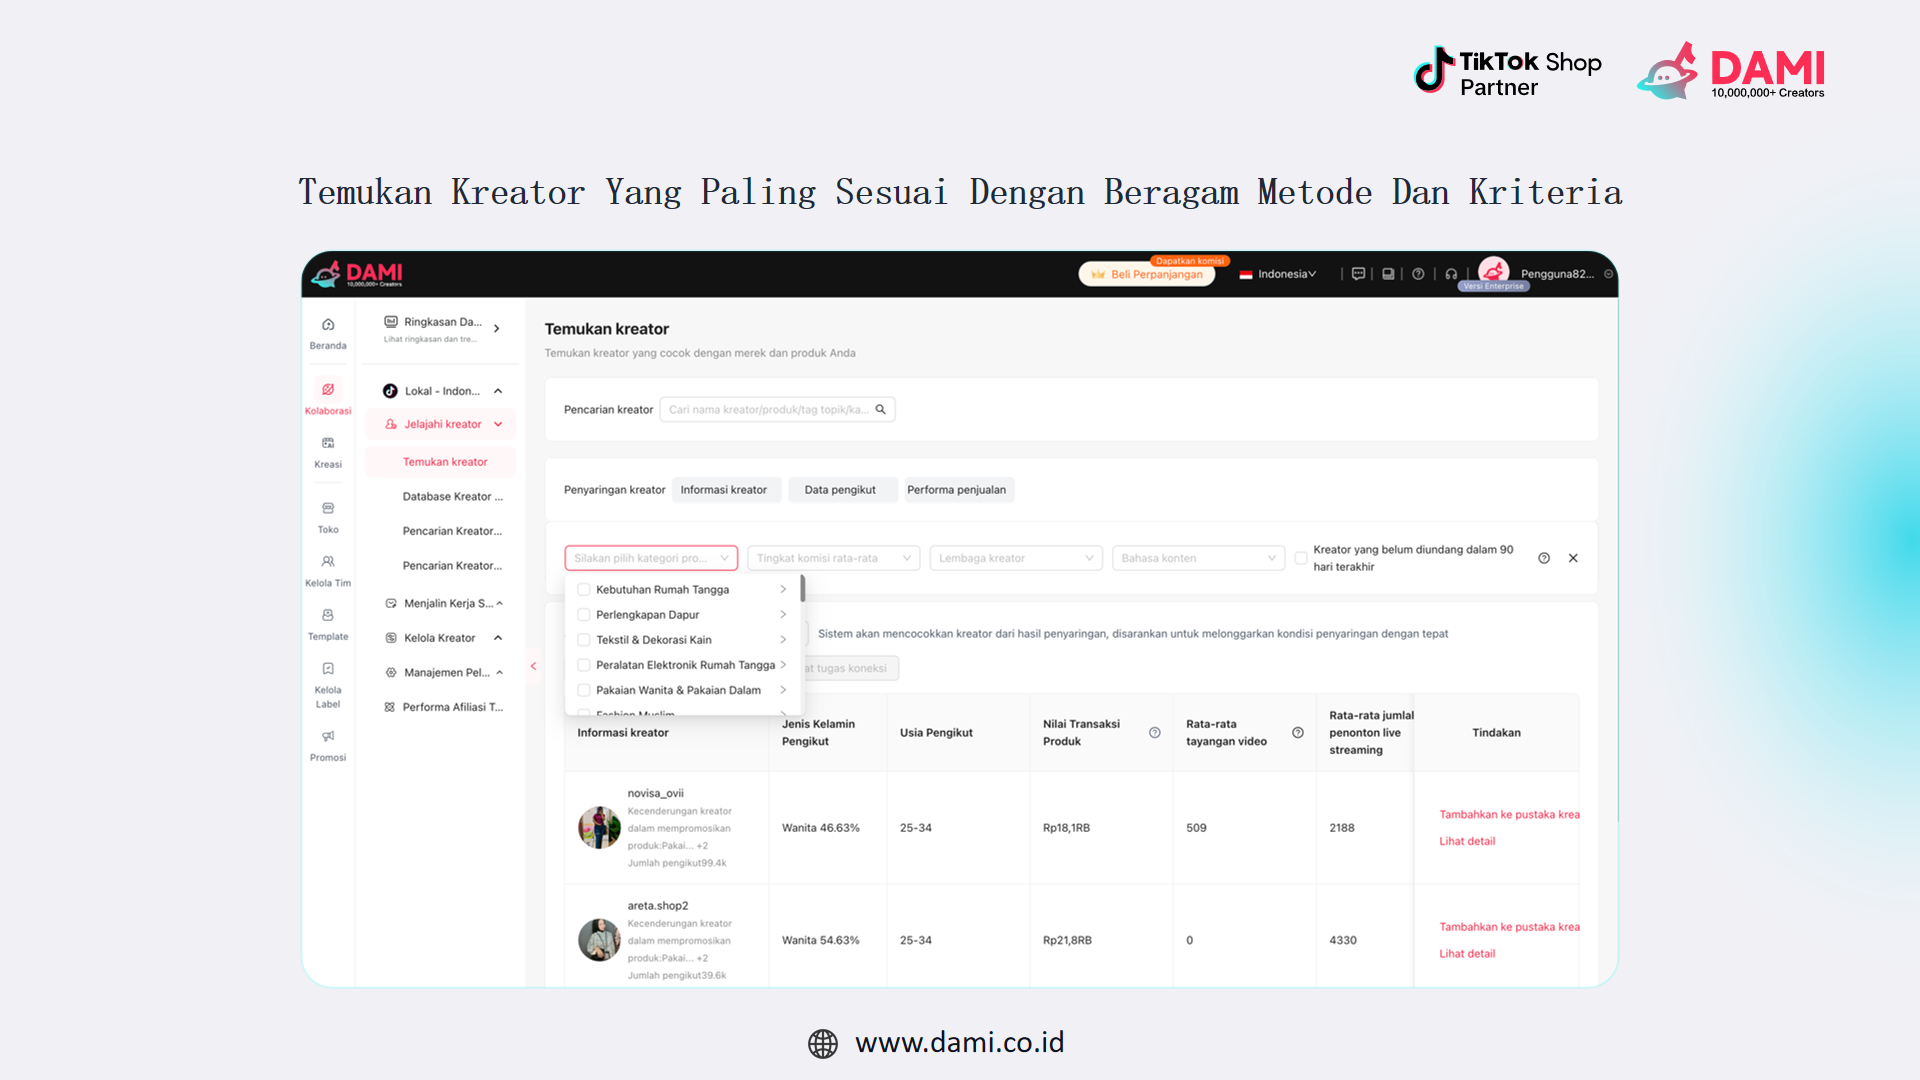Viewport: 1920px width, 1080px height.
Task: Check the Tekstil & Dekorasi Kain checkbox
Action: 584,640
